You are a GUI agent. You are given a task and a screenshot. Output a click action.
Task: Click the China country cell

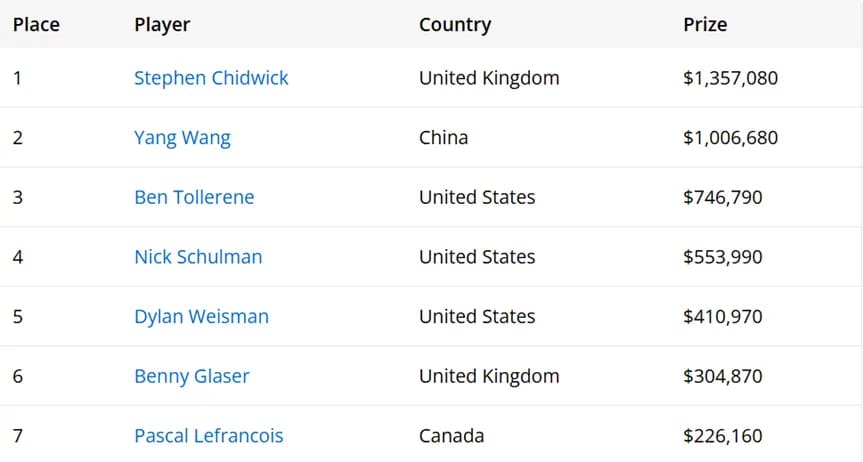[444, 138]
